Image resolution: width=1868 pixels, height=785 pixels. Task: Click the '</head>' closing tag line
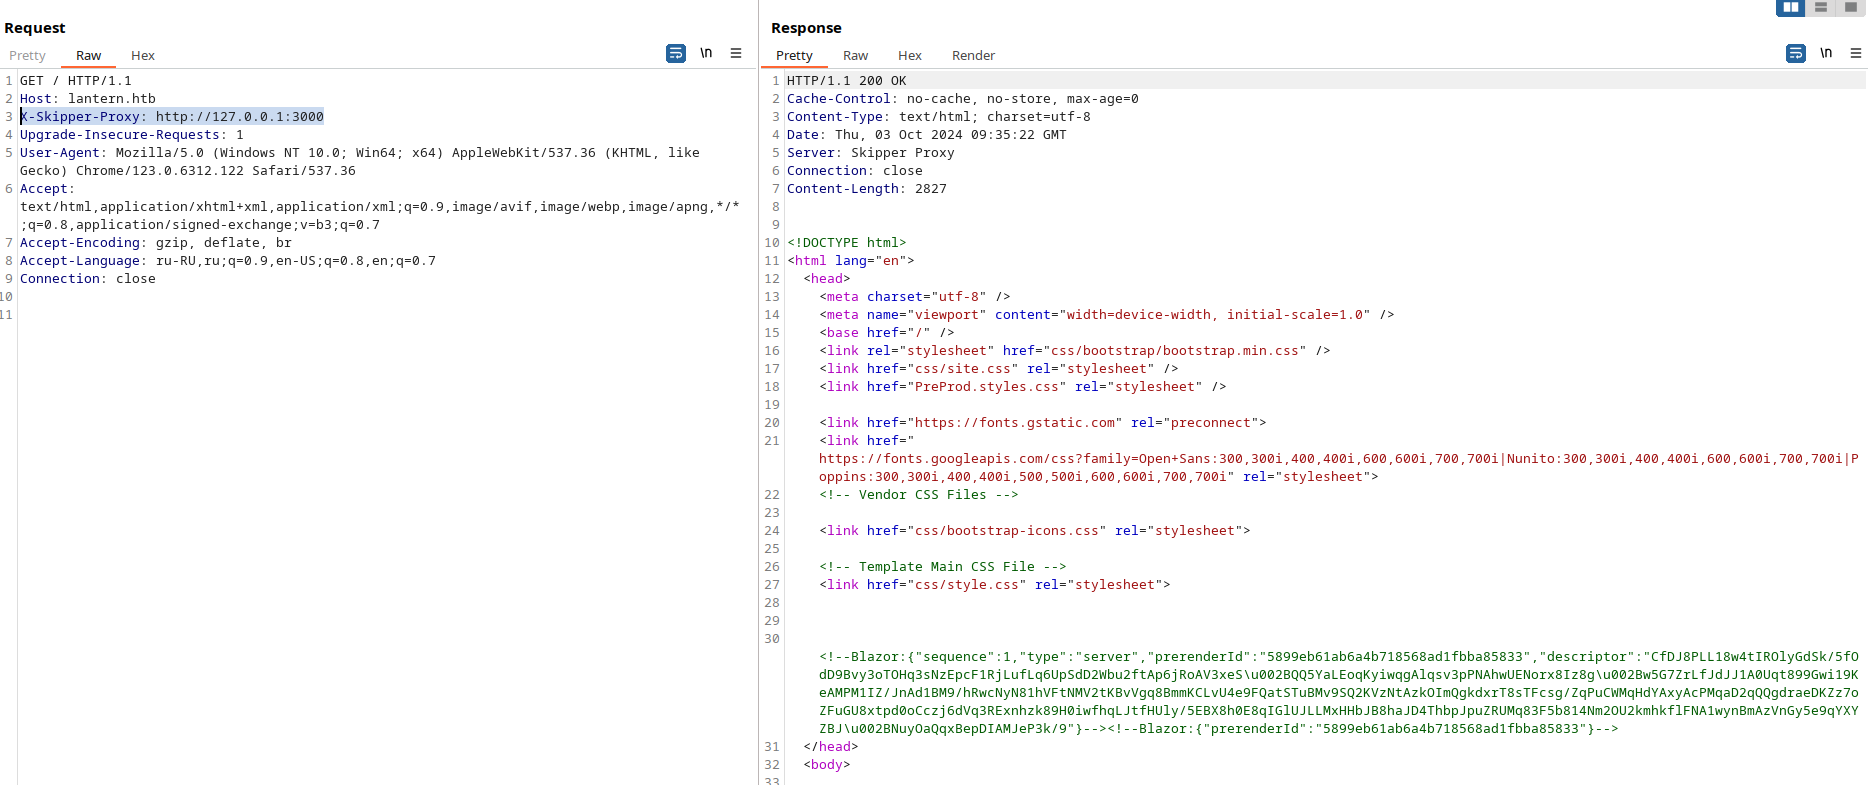tap(831, 747)
